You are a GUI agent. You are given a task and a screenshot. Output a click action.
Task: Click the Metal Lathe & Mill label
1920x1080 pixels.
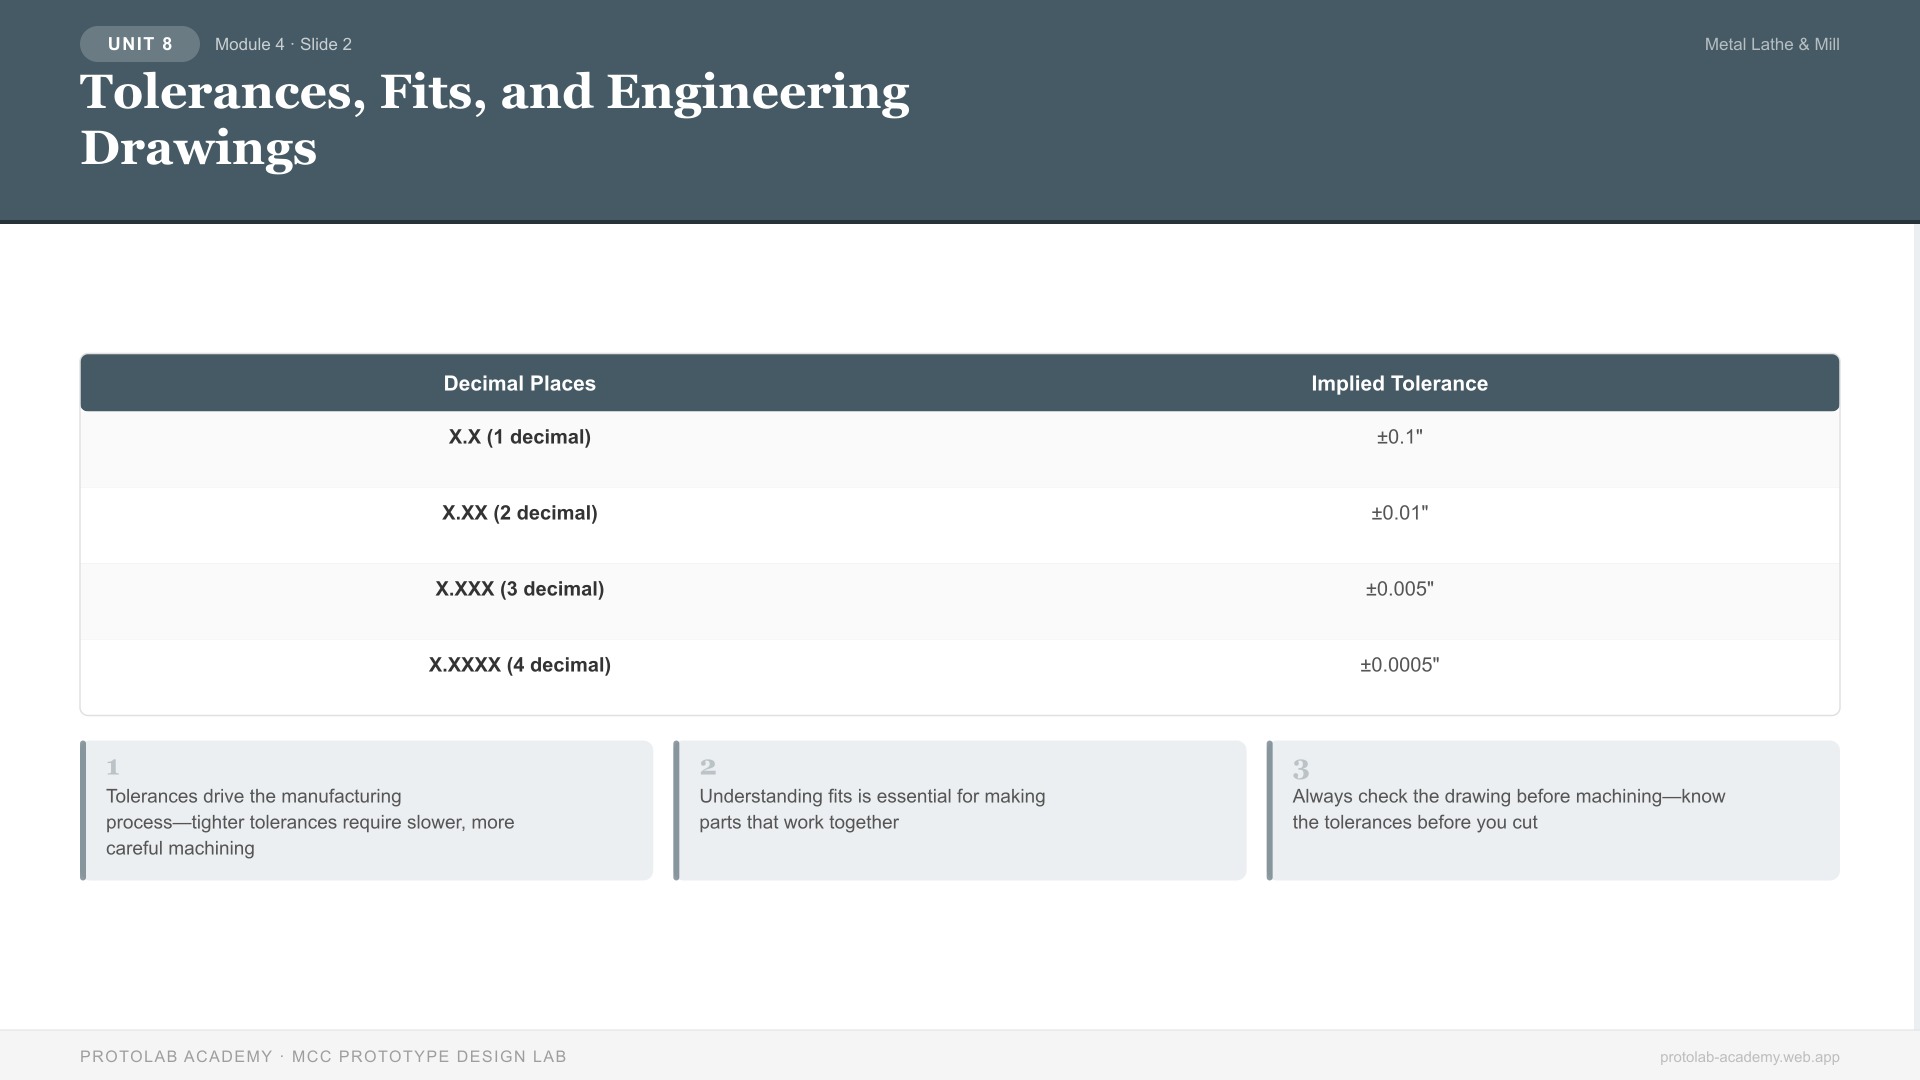pos(1771,44)
